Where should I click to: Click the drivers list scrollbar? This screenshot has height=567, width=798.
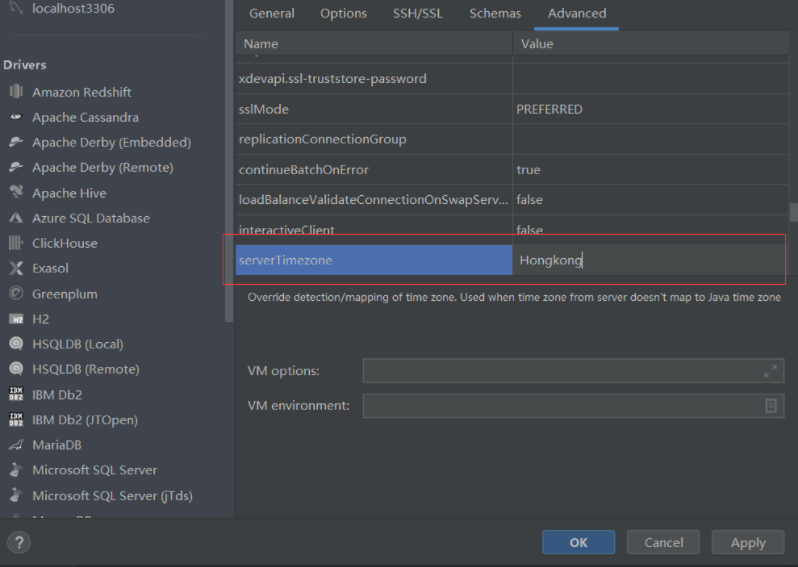229,161
